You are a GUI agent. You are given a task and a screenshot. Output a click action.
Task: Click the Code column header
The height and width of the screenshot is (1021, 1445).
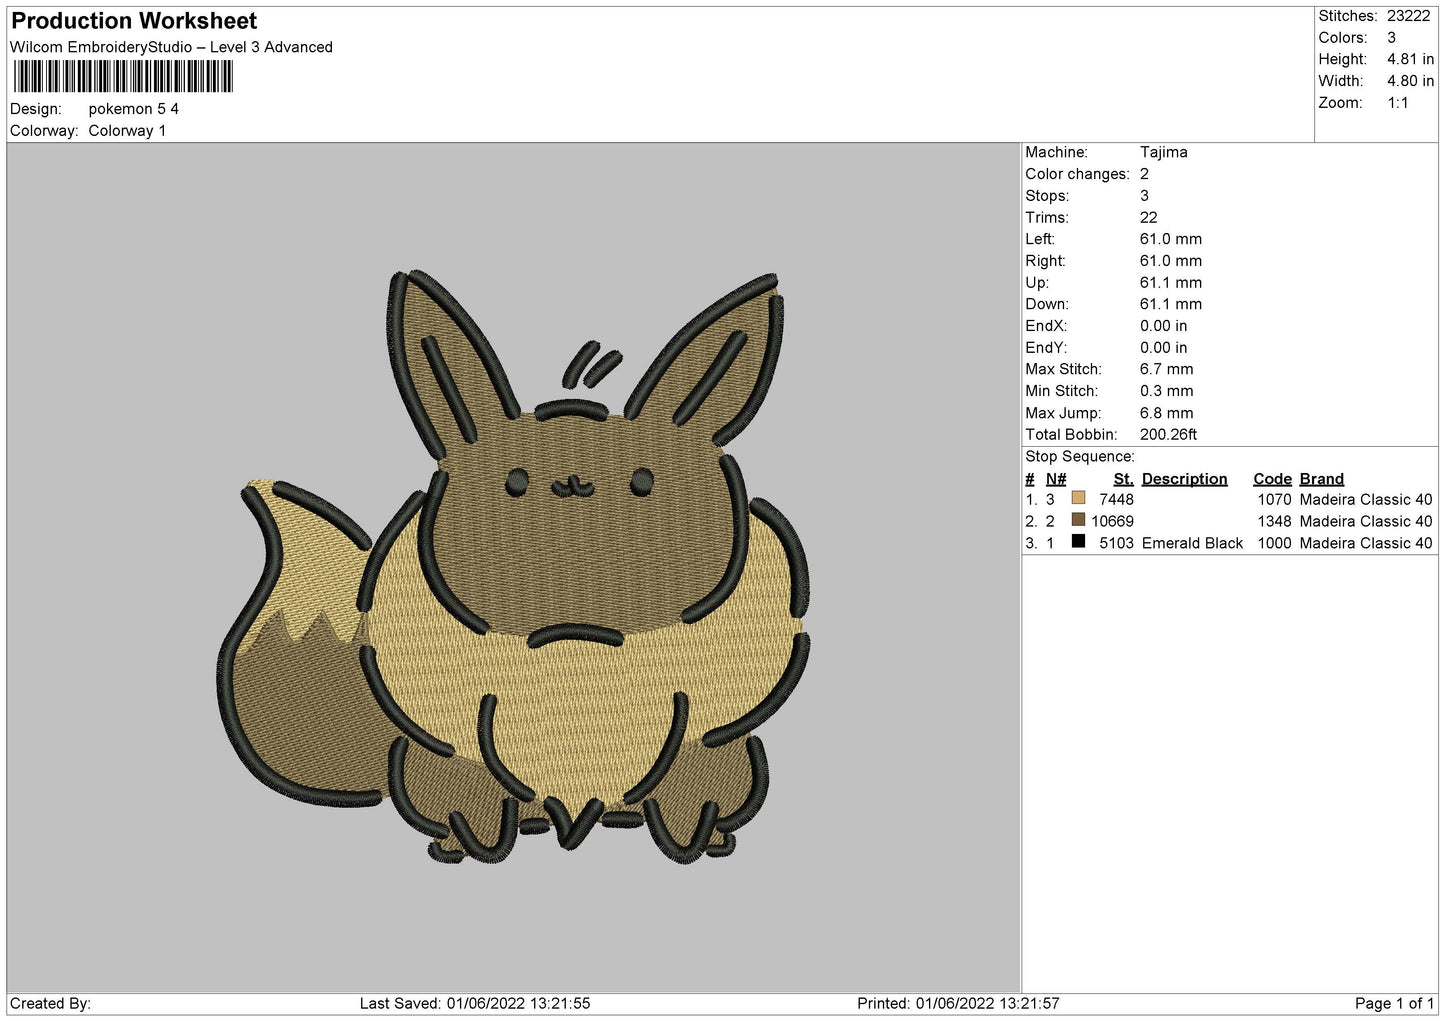coord(1273,479)
